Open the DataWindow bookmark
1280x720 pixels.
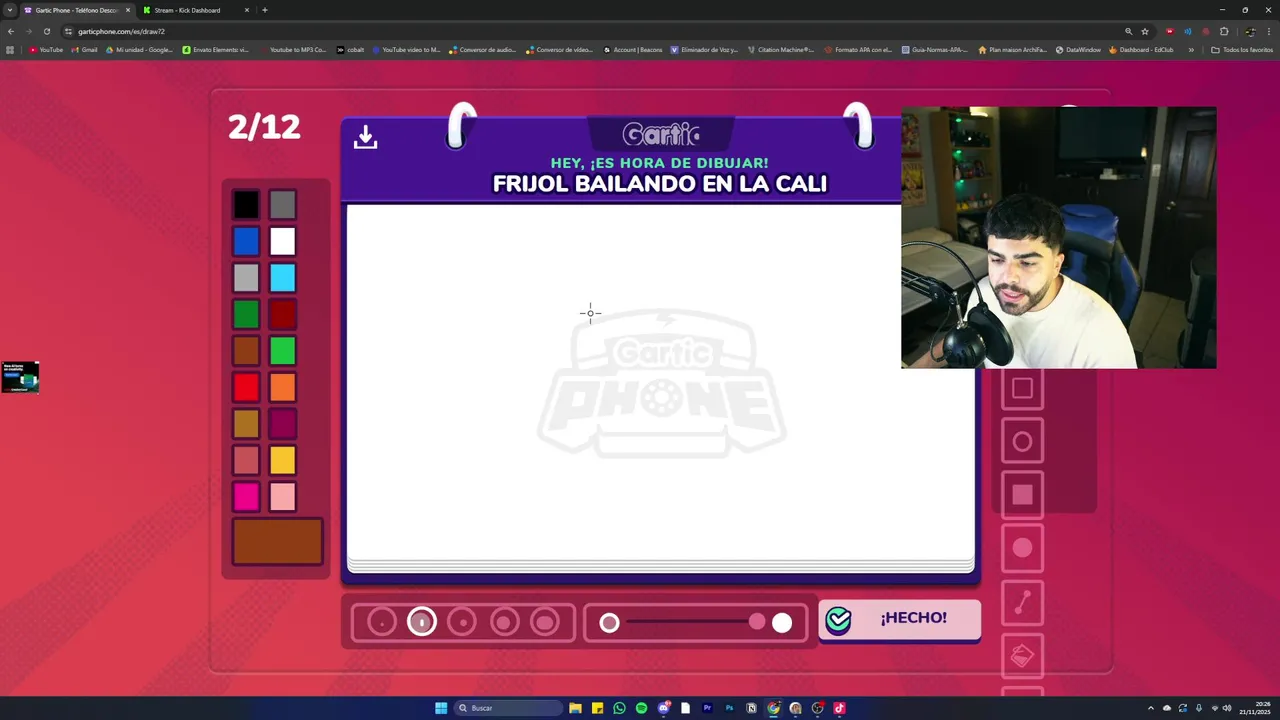pos(1078,49)
